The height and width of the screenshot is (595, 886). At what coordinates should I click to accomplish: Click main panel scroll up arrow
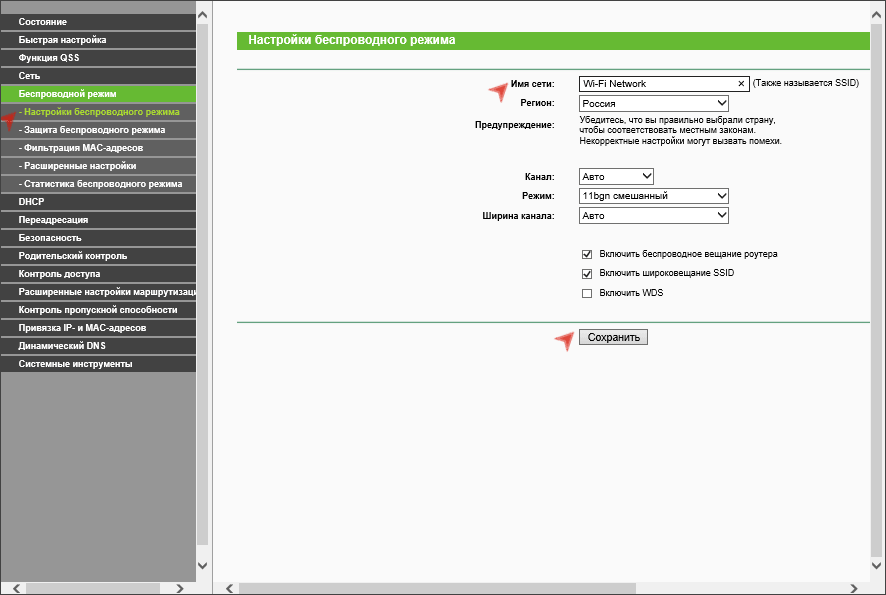click(877, 15)
